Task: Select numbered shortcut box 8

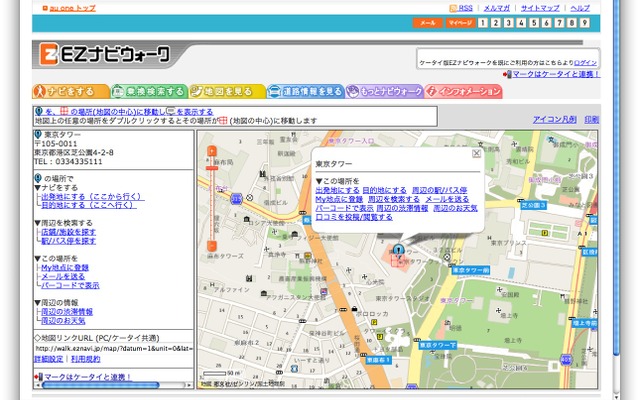Action: 572,23
